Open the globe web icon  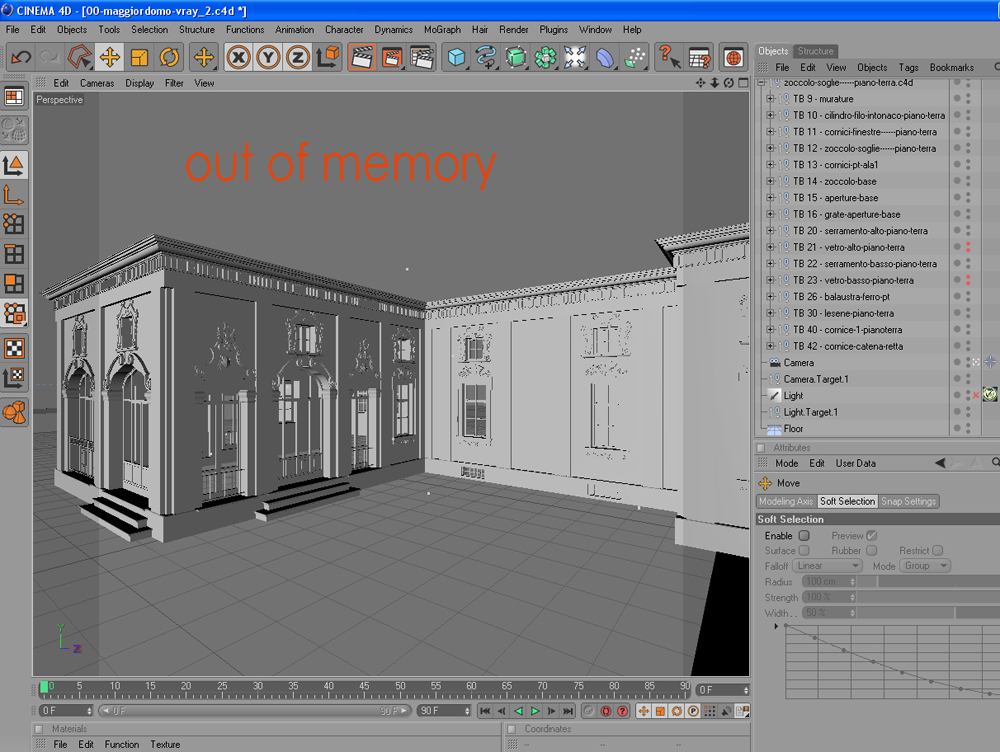pyautogui.click(x=733, y=57)
